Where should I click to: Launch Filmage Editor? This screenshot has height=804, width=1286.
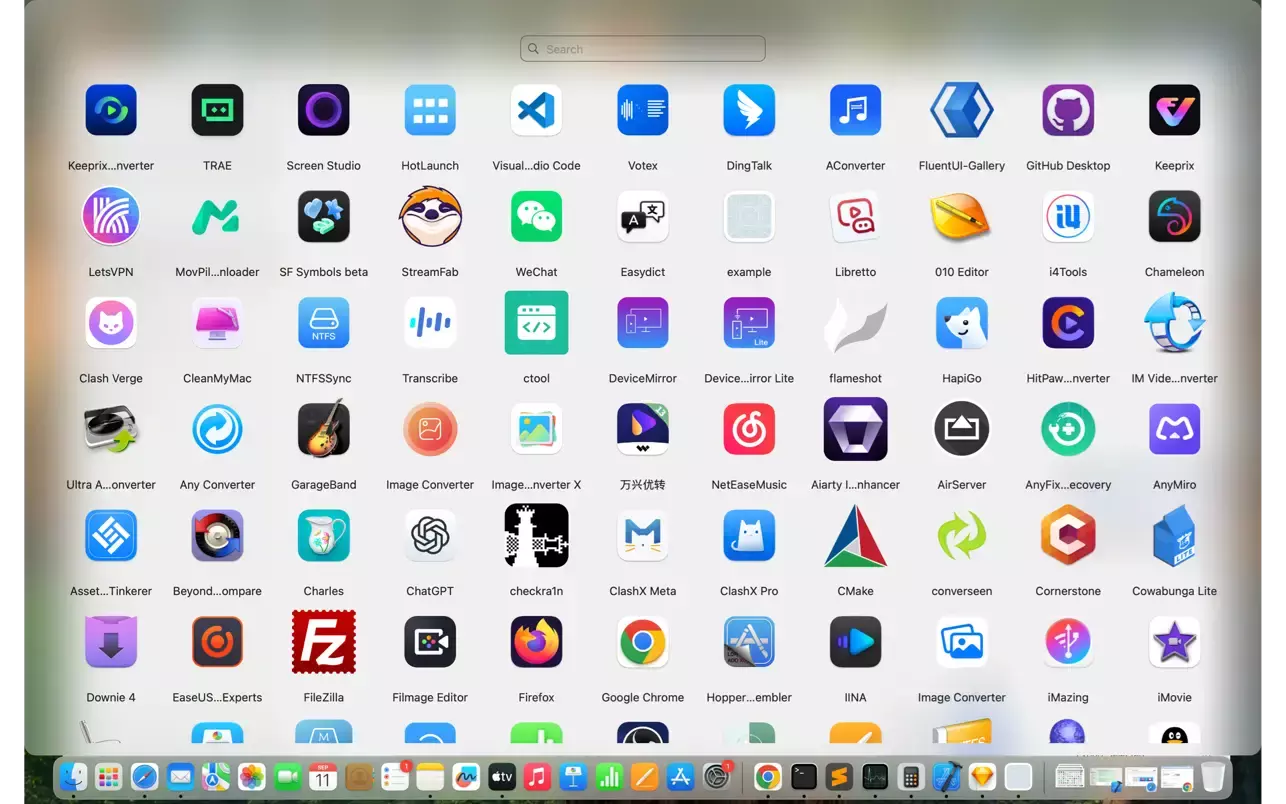(x=430, y=642)
